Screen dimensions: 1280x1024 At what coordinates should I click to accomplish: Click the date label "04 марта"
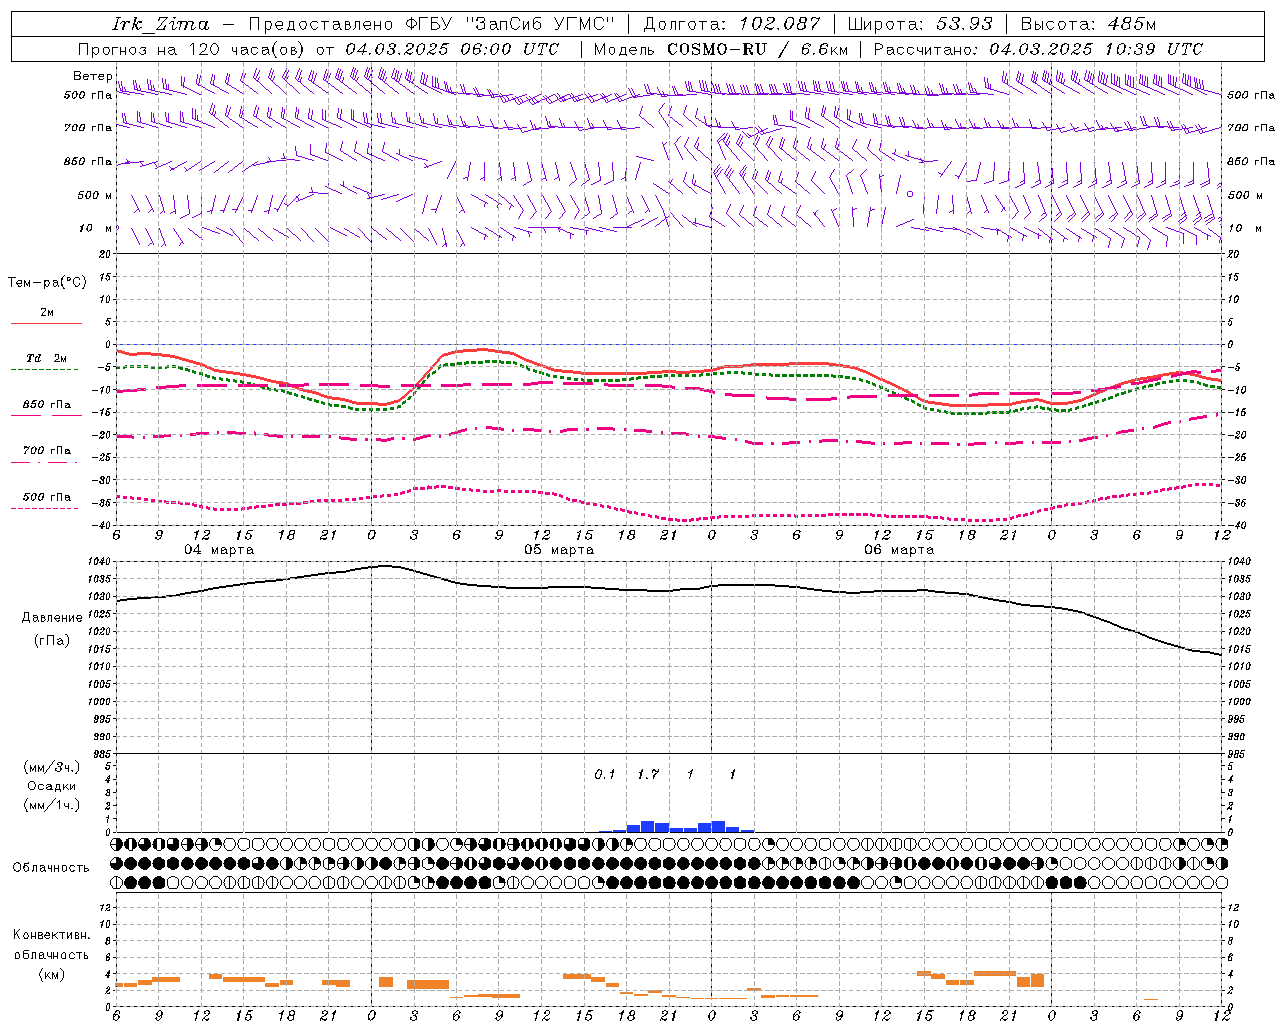tap(219, 550)
